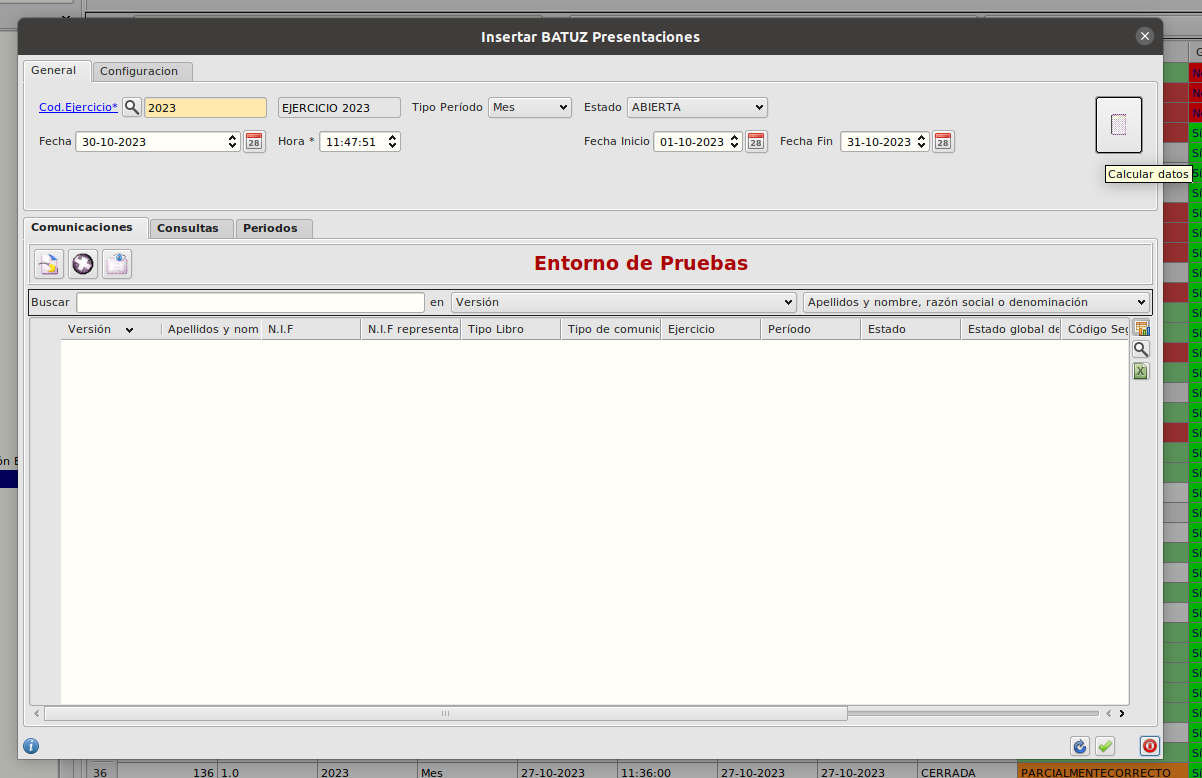This screenshot has height=778, width=1202.
Task: Open the Tipo Período dropdown
Action: (530, 107)
